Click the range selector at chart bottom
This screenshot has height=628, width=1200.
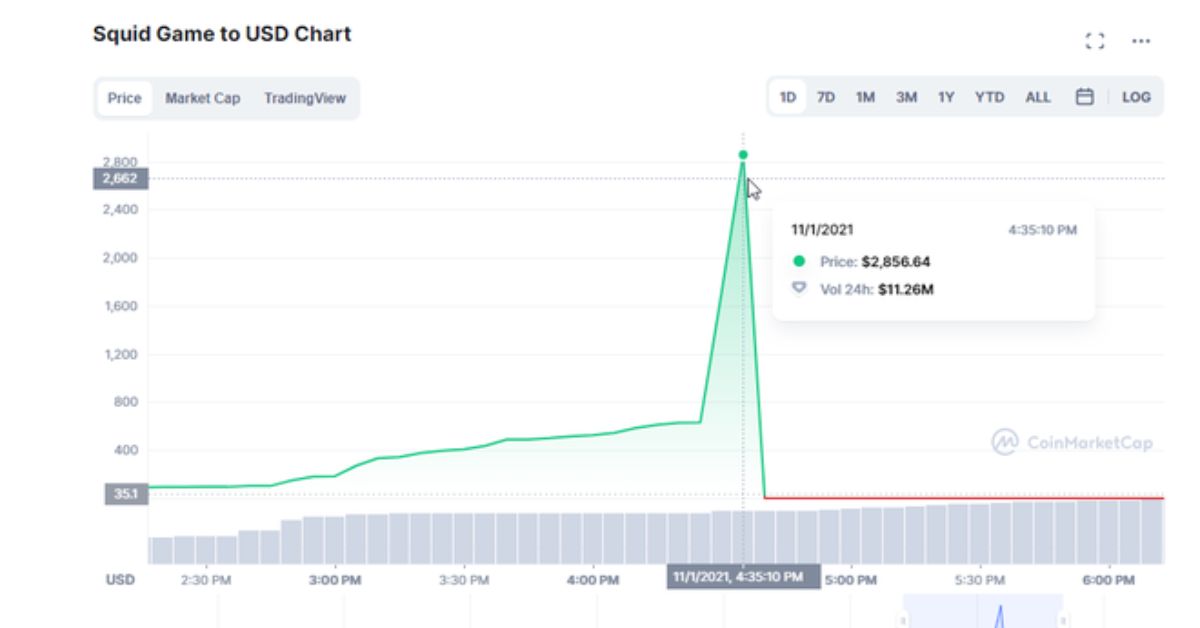982,612
